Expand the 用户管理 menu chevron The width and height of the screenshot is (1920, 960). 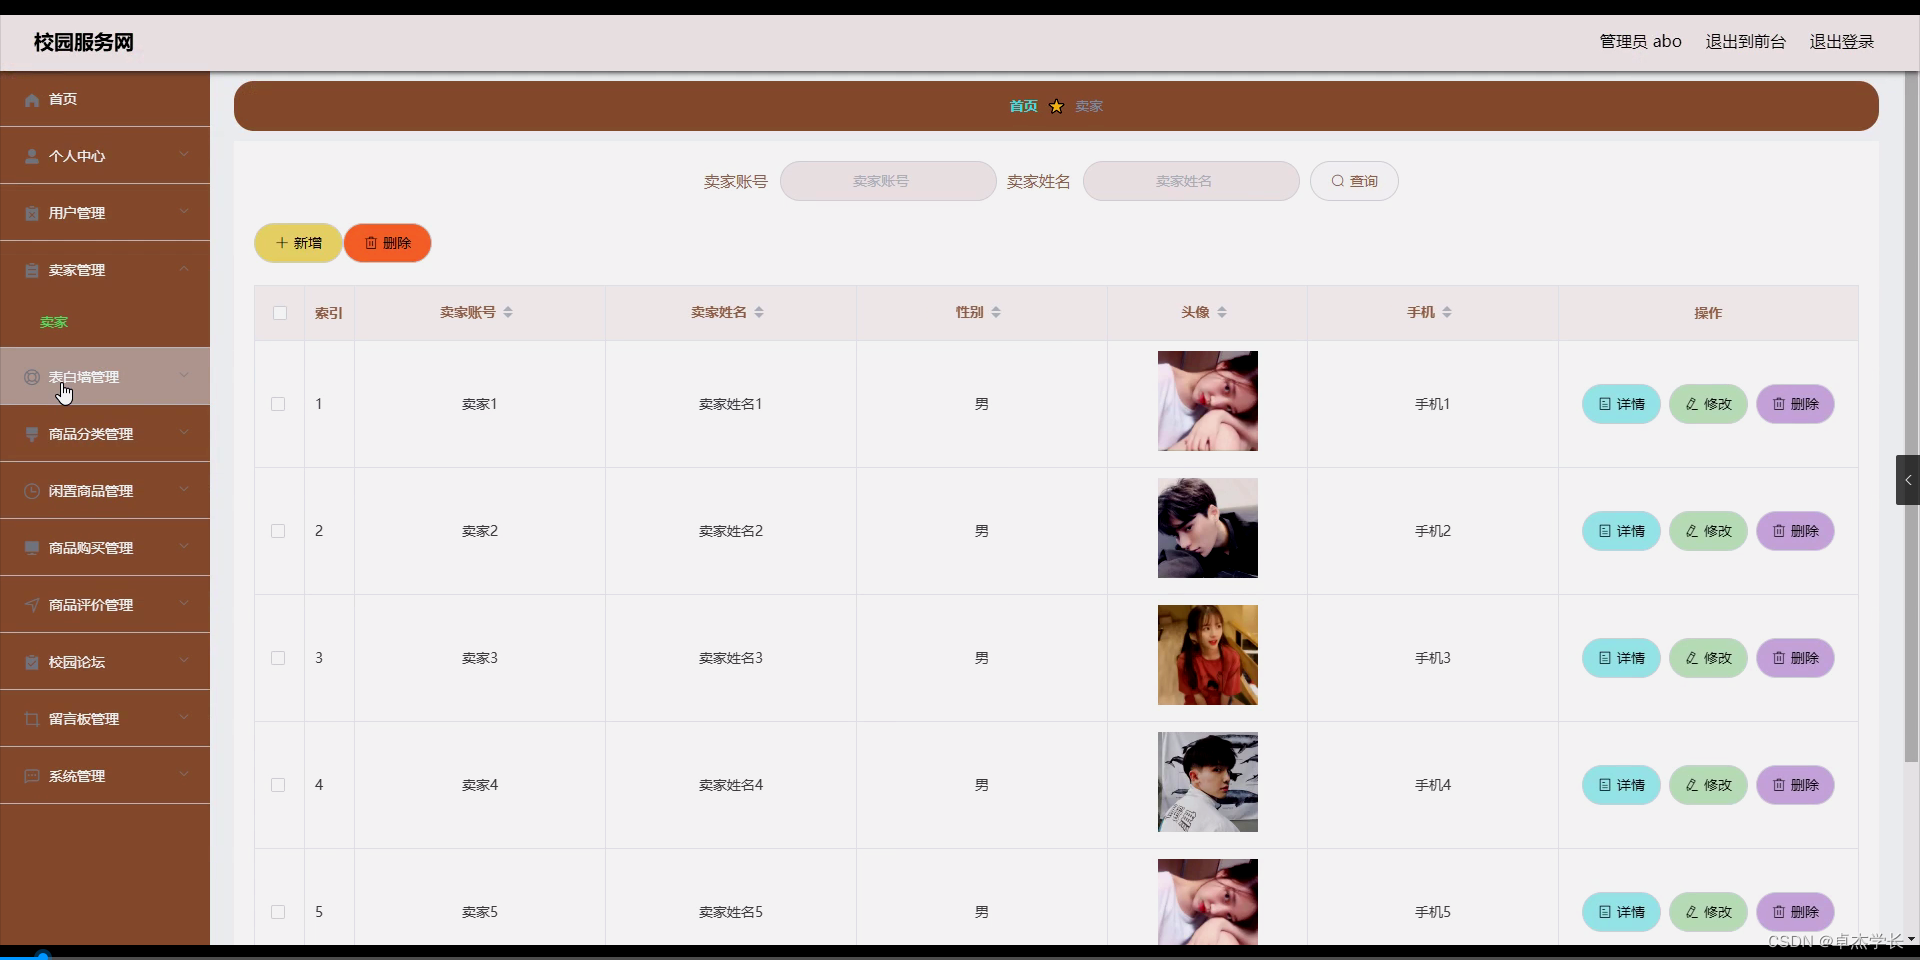coord(184,213)
